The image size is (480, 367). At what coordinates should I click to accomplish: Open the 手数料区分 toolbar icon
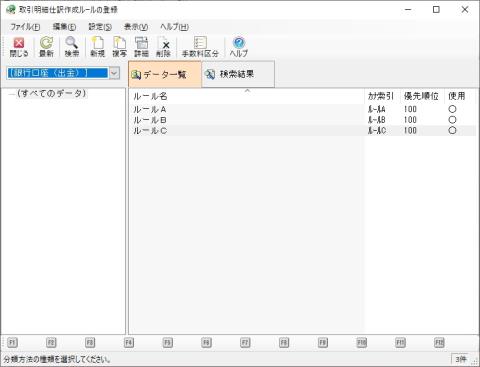[200, 47]
